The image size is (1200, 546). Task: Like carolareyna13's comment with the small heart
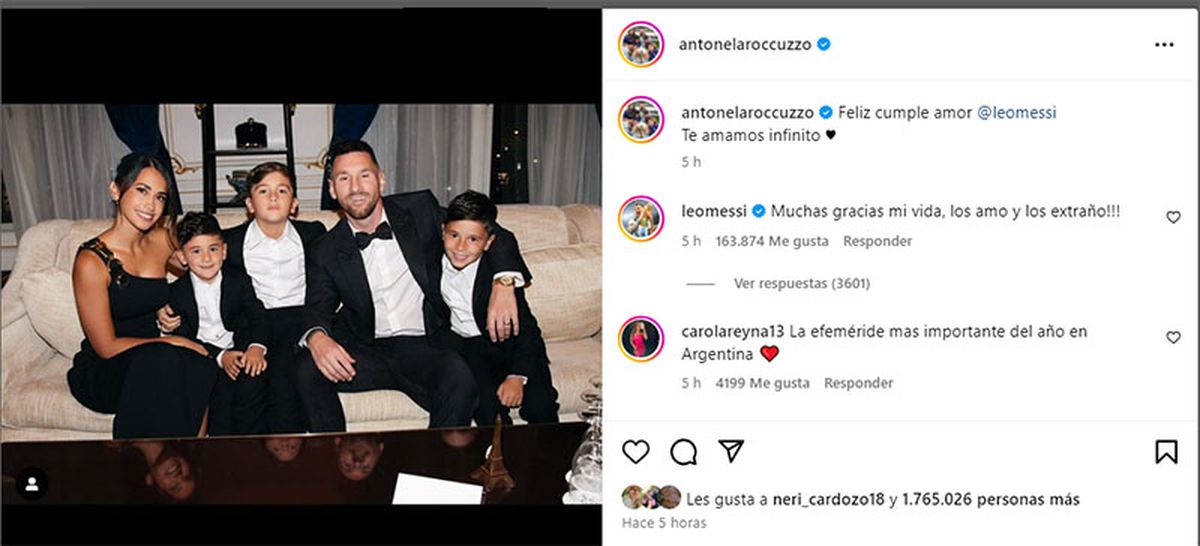(x=1173, y=338)
